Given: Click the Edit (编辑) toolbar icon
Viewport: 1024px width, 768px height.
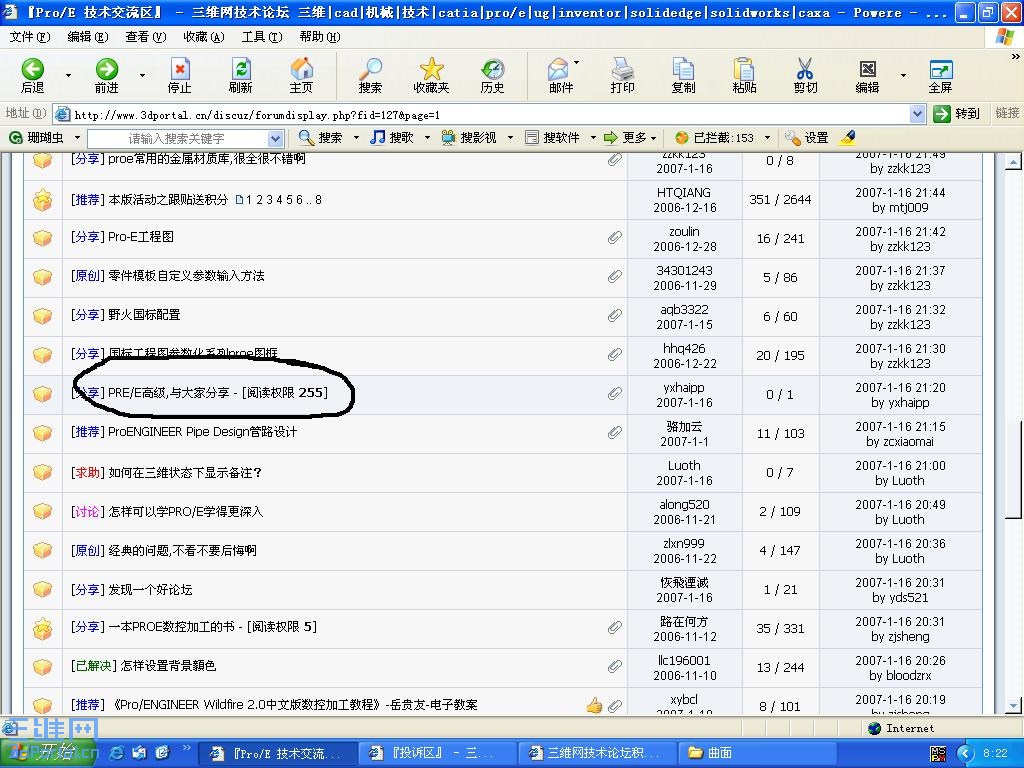Looking at the screenshot, I should 867,76.
